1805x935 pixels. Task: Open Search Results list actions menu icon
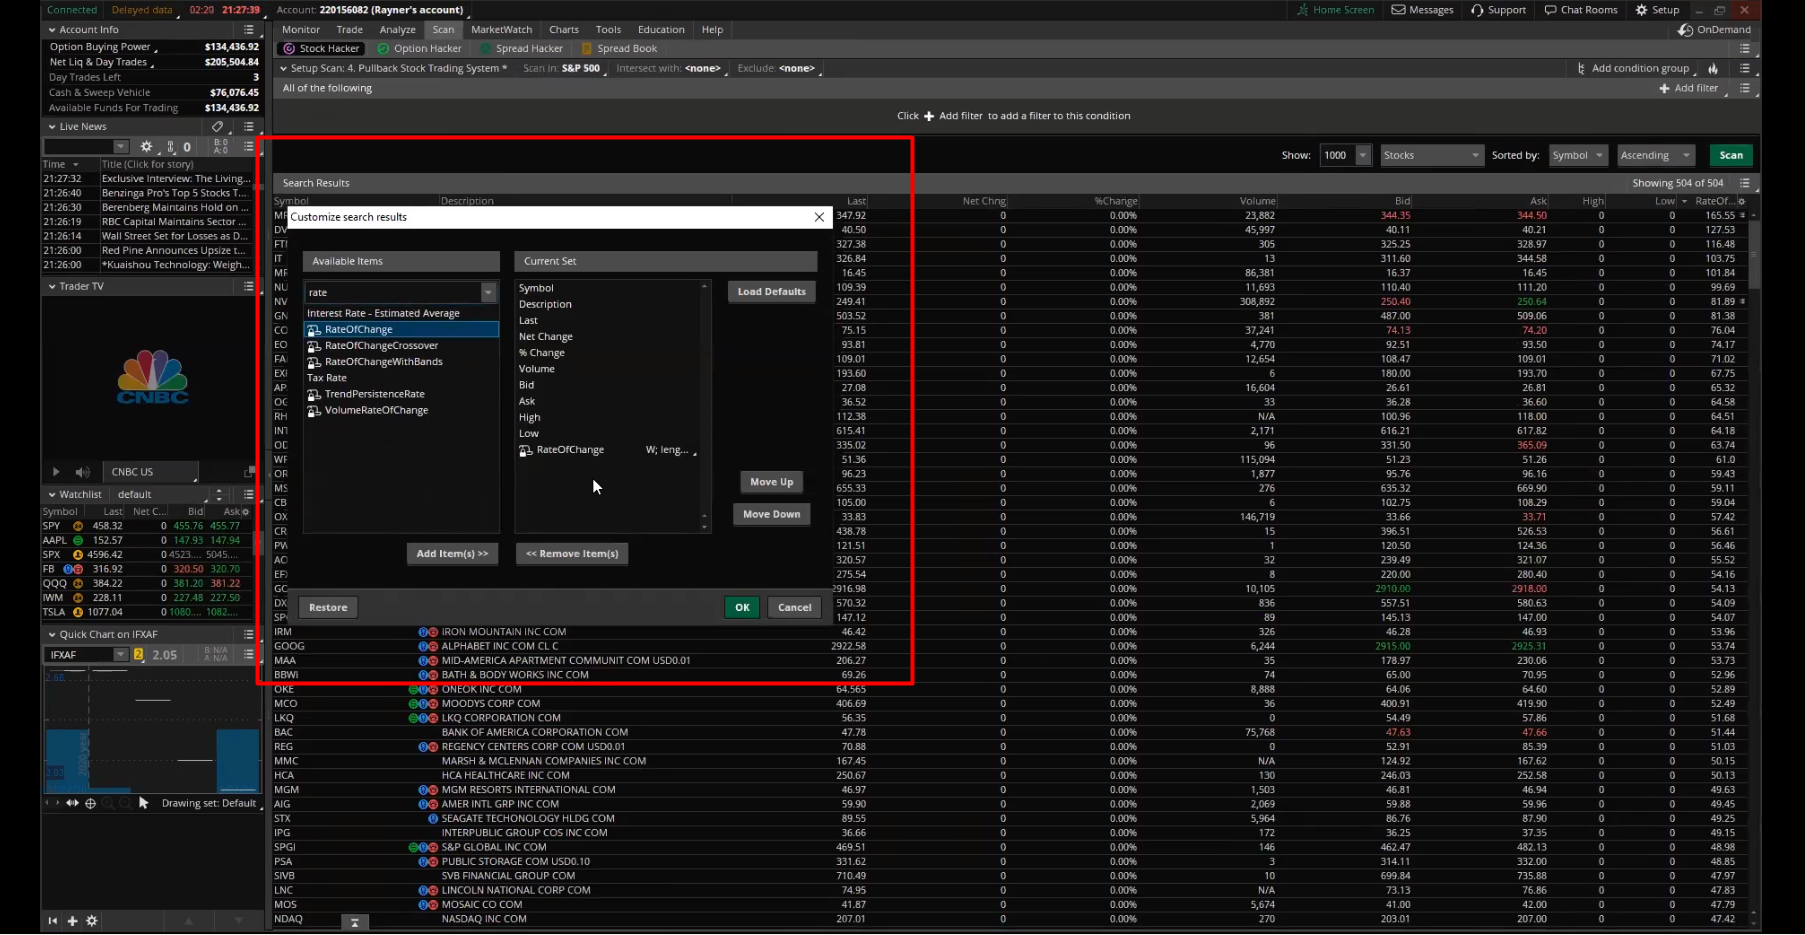(x=1745, y=183)
